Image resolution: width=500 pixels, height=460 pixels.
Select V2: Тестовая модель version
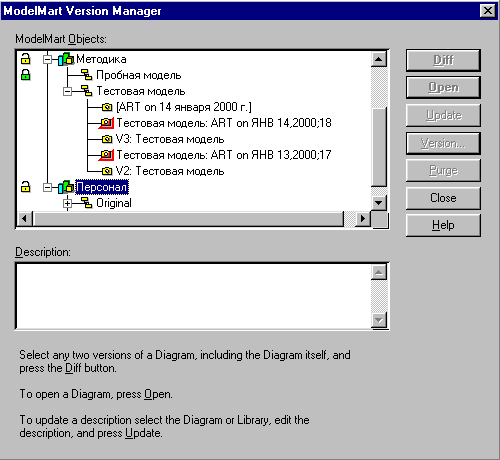pos(170,171)
